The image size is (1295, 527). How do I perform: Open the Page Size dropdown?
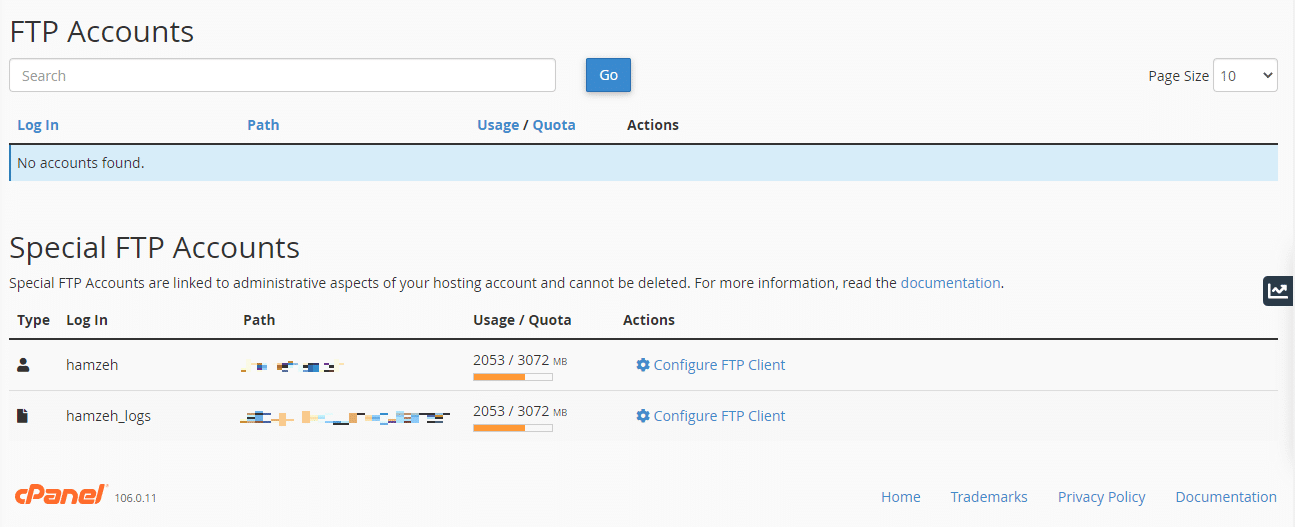point(1244,75)
